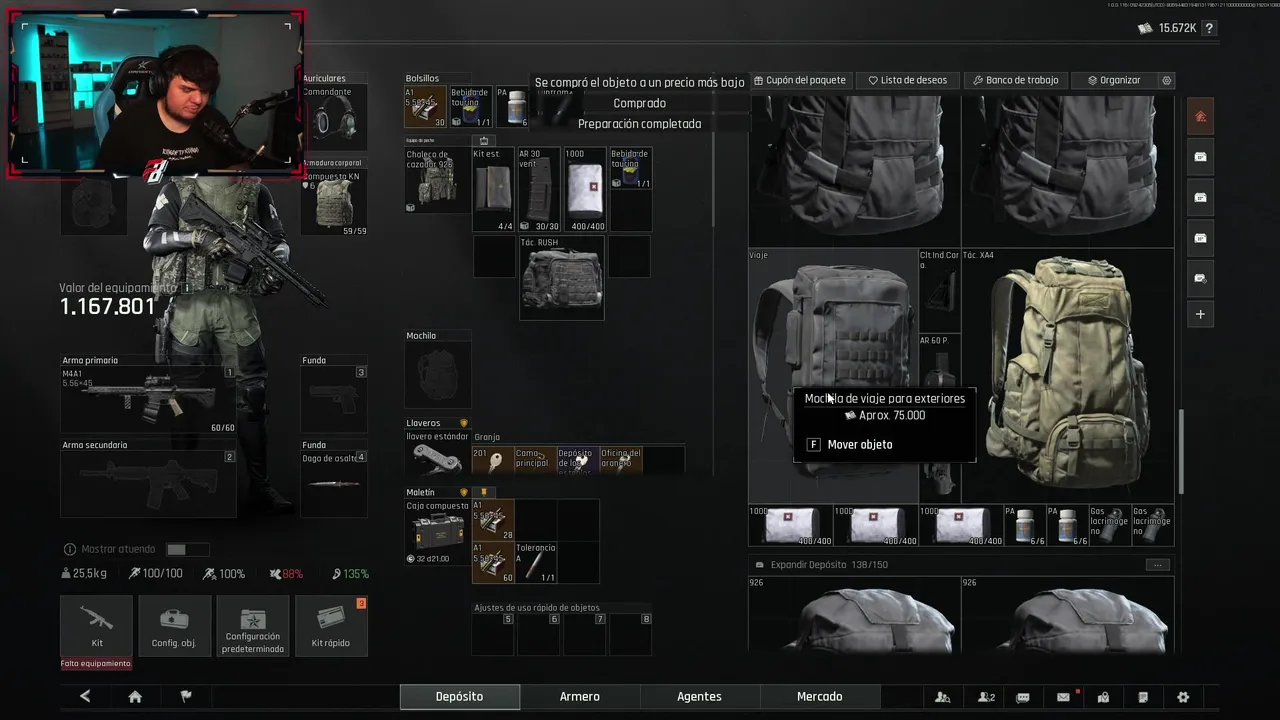Select Kit est. item showing 4/4
The width and height of the screenshot is (1280, 720).
pyautogui.click(x=493, y=190)
